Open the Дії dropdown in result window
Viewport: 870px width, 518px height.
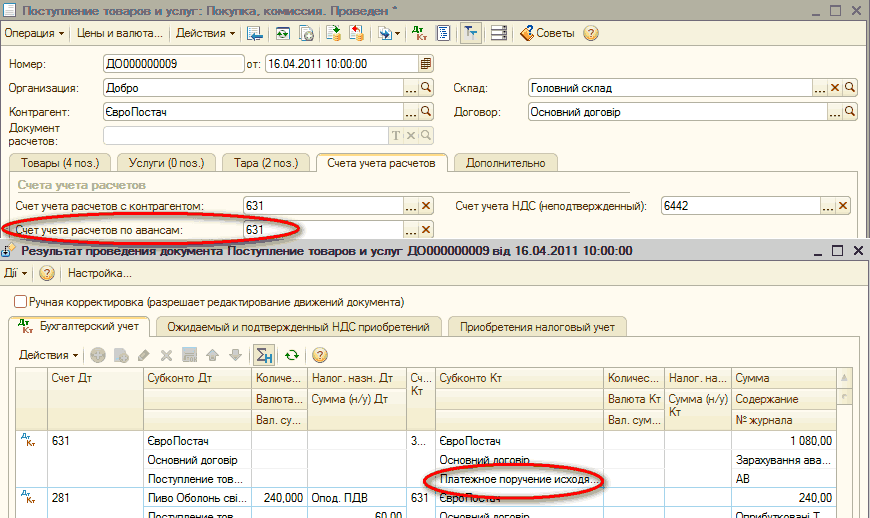(13, 273)
